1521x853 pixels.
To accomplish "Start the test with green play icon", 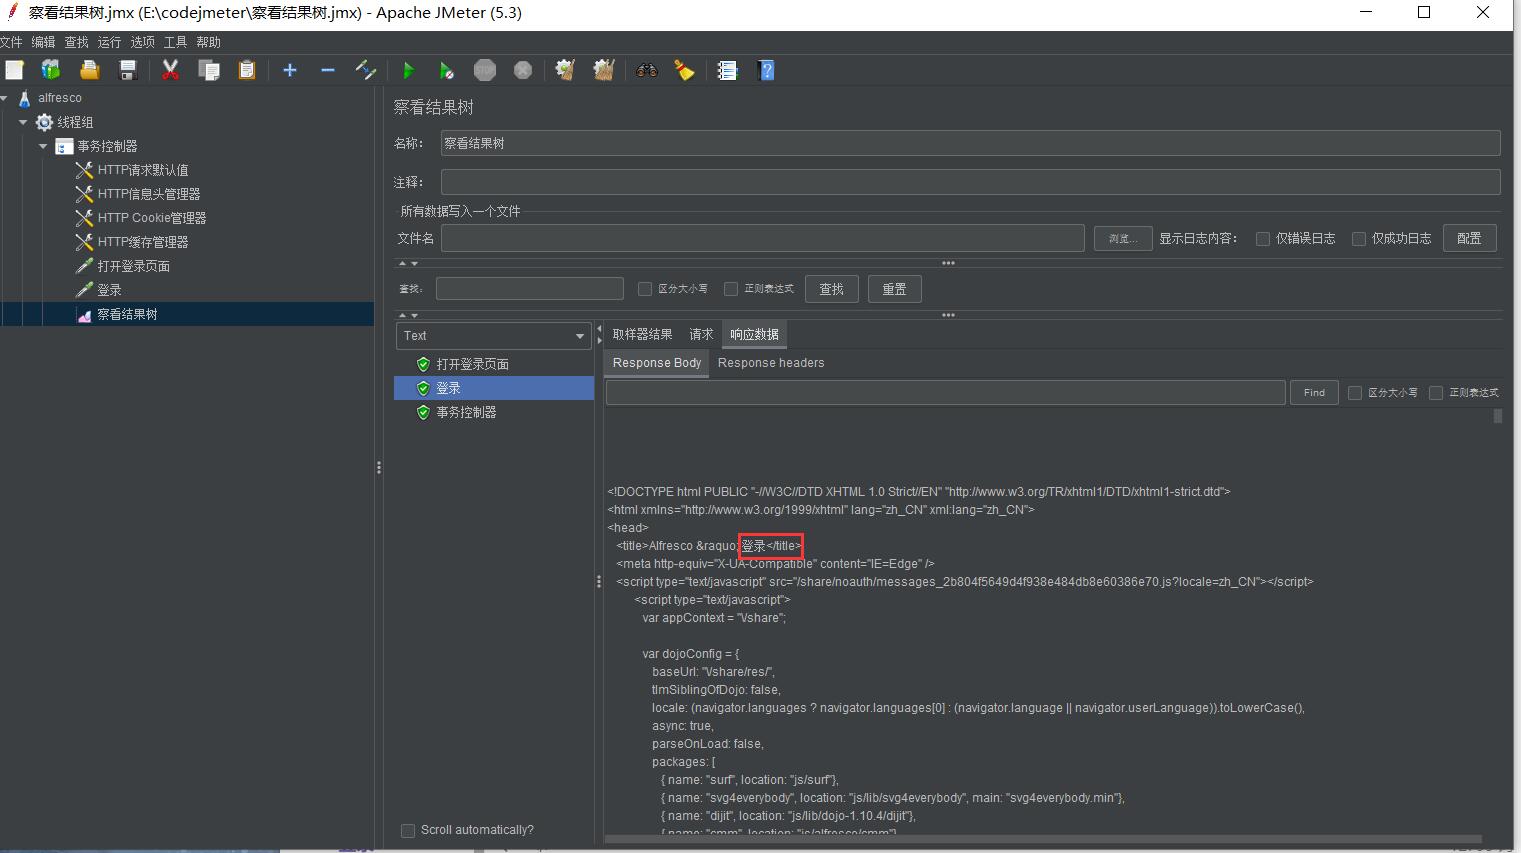I will (408, 70).
